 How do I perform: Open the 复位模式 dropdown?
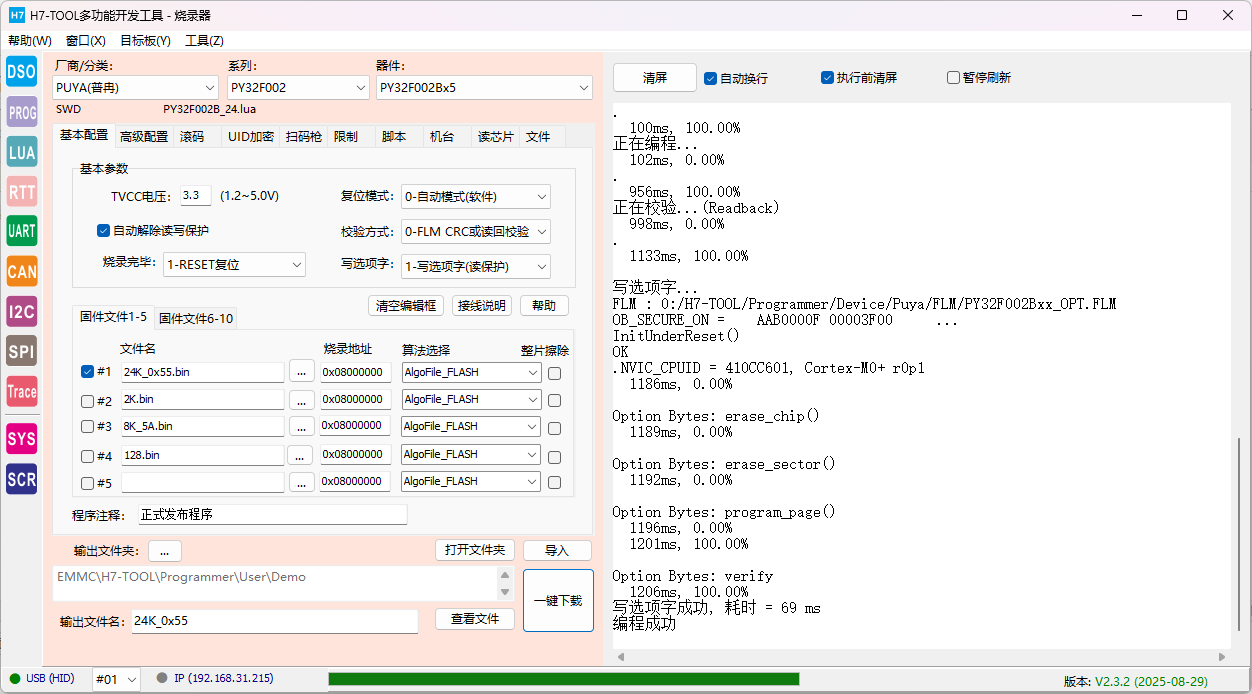point(475,197)
